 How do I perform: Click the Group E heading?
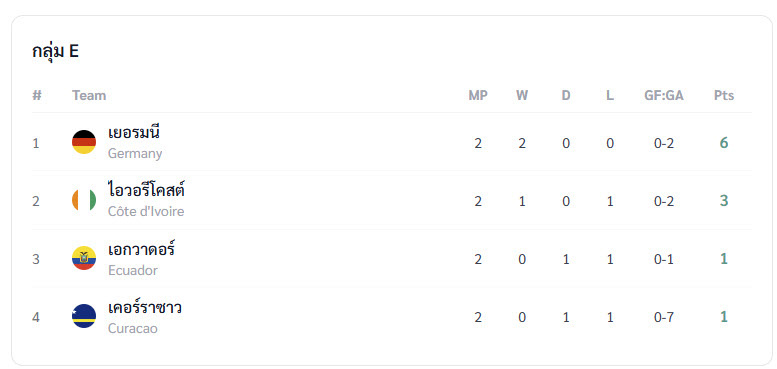[x=56, y=51]
